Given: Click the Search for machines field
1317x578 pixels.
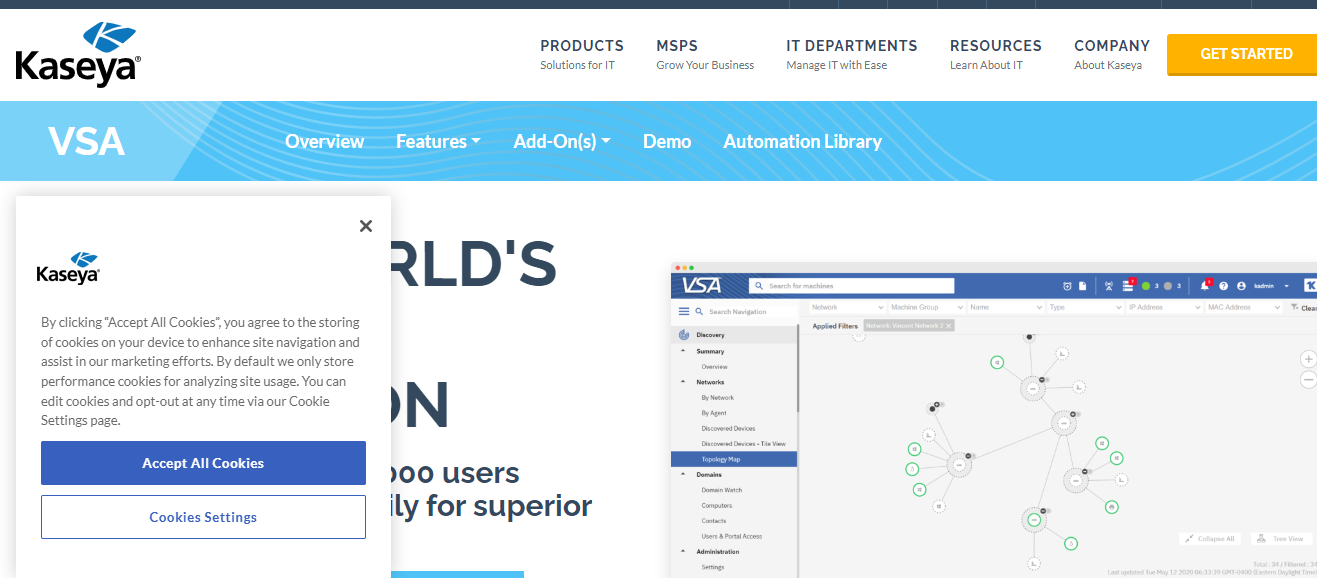Looking at the screenshot, I should pyautogui.click(x=851, y=286).
